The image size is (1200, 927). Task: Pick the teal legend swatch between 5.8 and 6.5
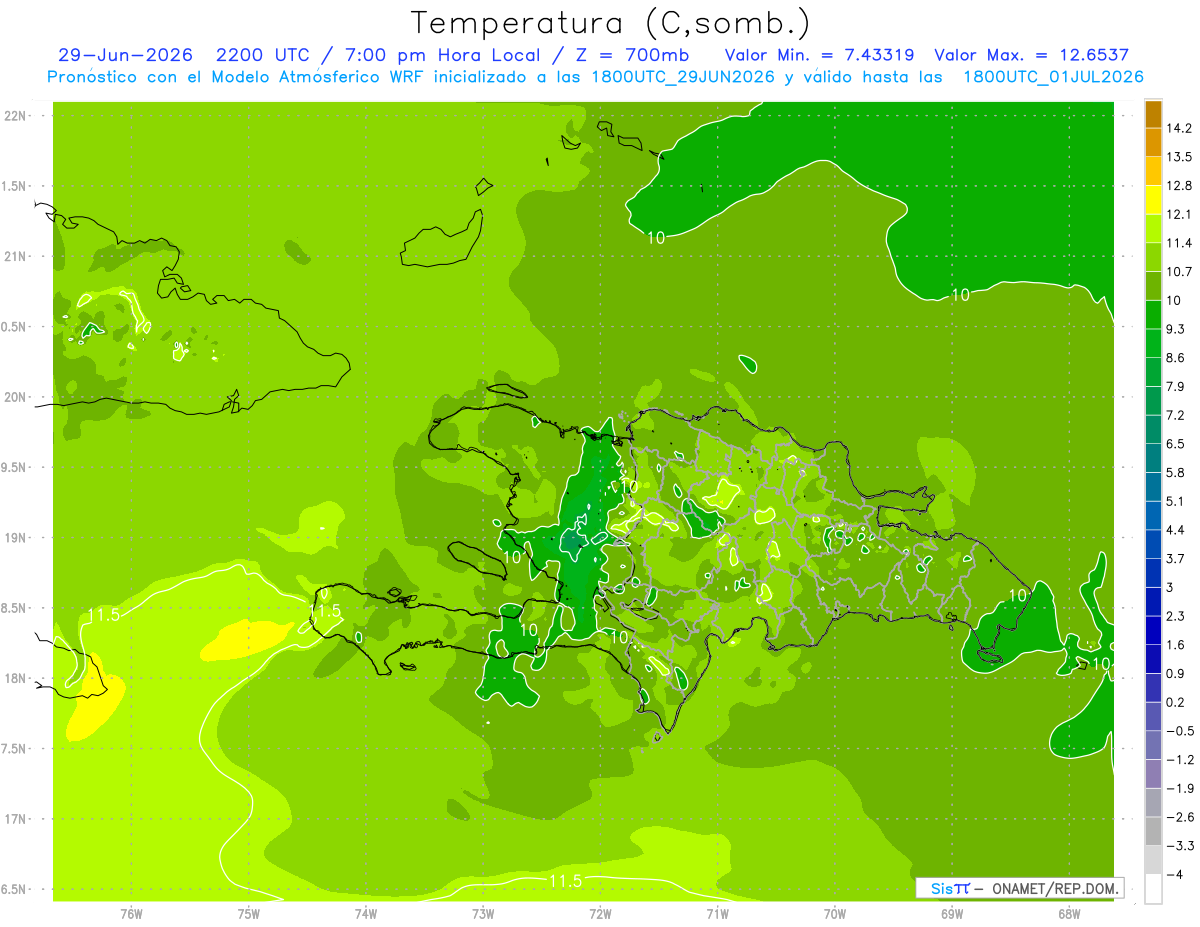(x=1153, y=457)
